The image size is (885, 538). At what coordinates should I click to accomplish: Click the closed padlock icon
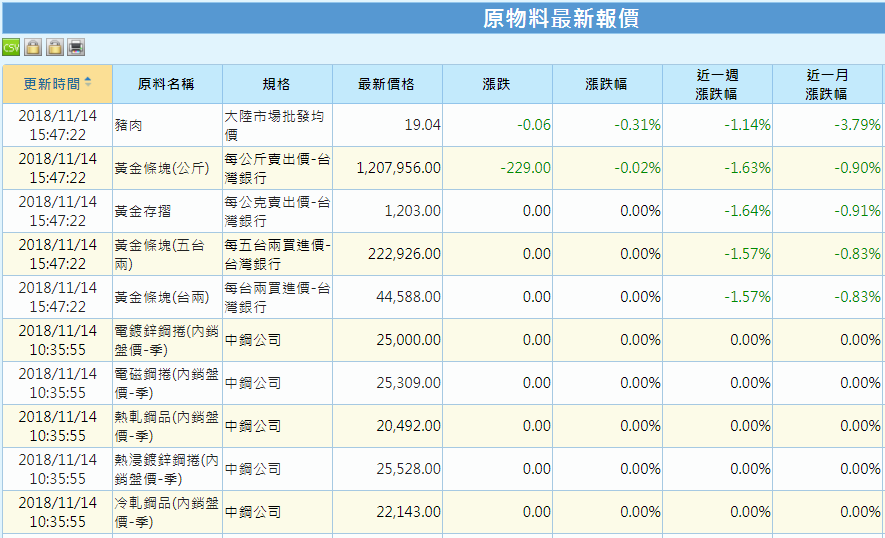(33, 47)
